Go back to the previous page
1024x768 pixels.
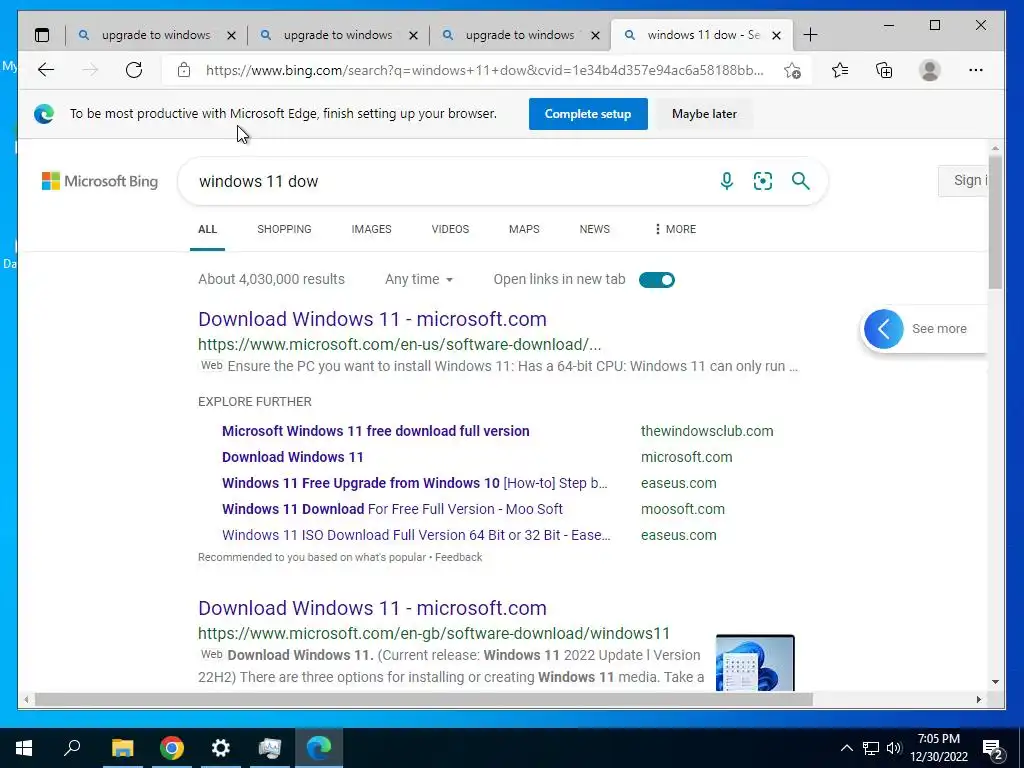(46, 70)
